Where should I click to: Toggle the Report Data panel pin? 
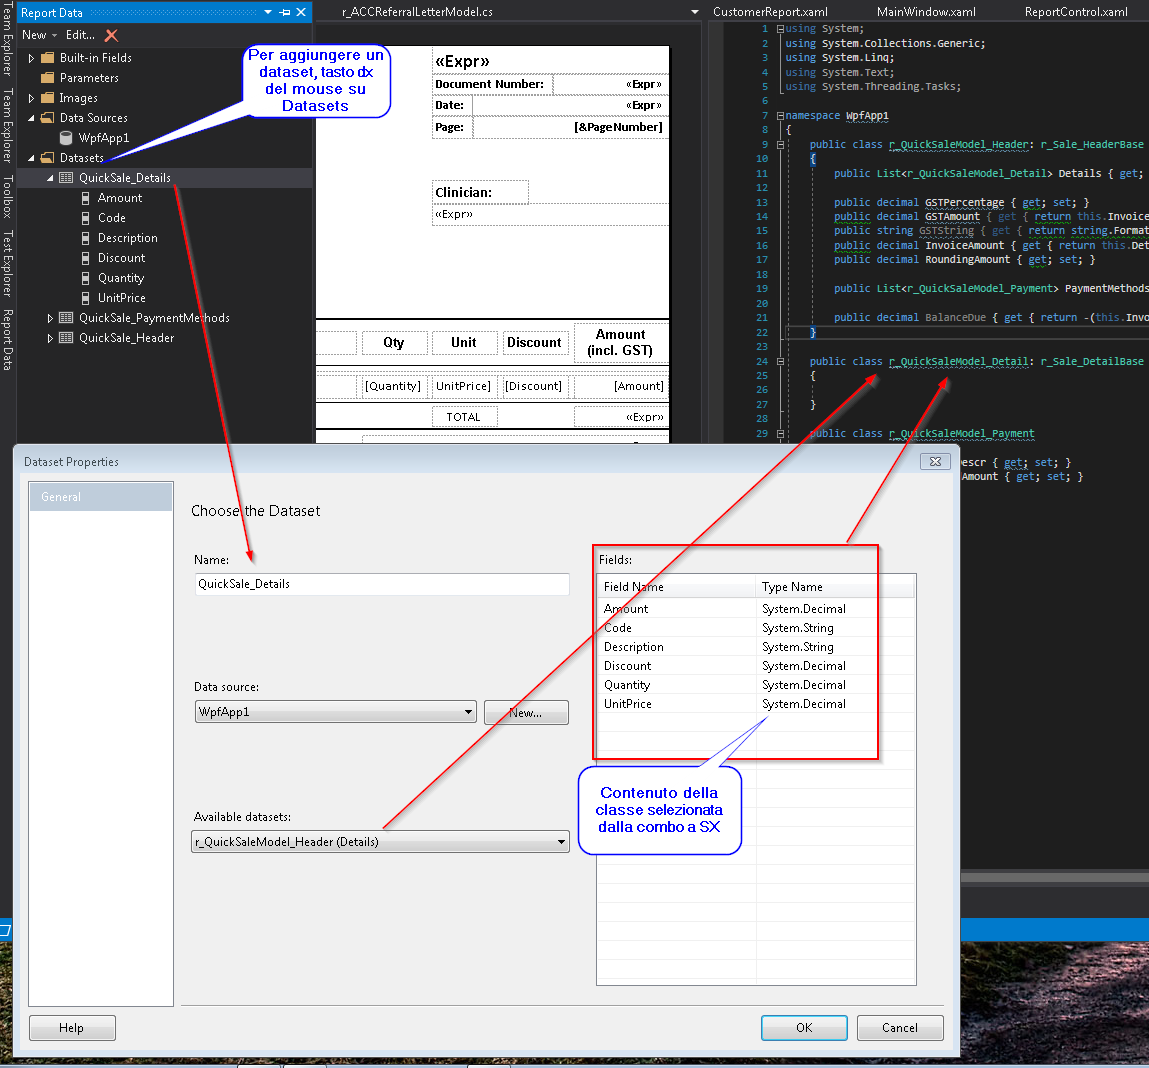[284, 13]
